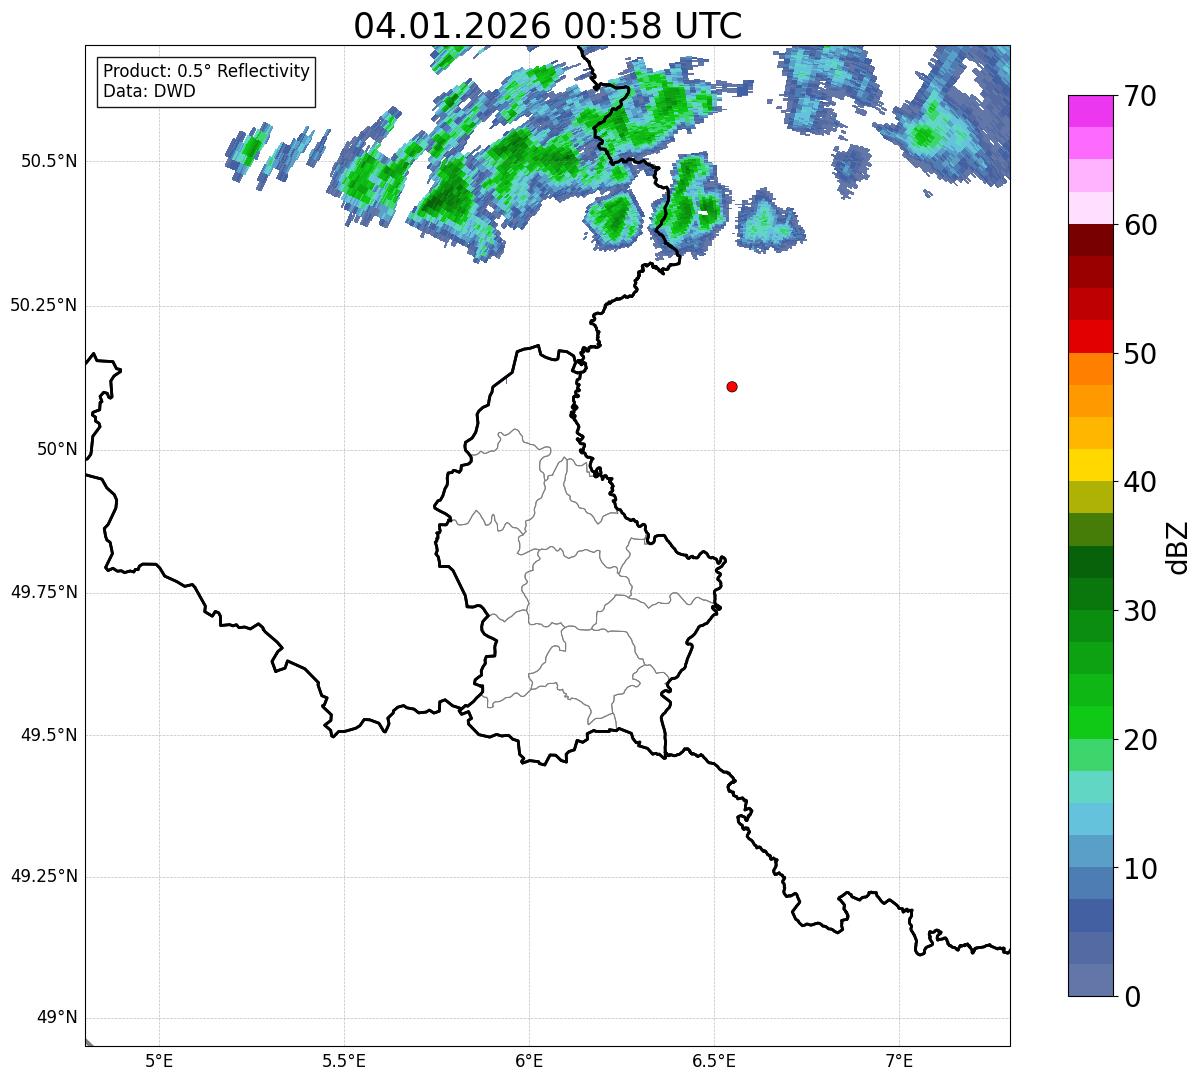Click the 60 colorbar tick label
1202x1081 pixels.
tap(1140, 226)
